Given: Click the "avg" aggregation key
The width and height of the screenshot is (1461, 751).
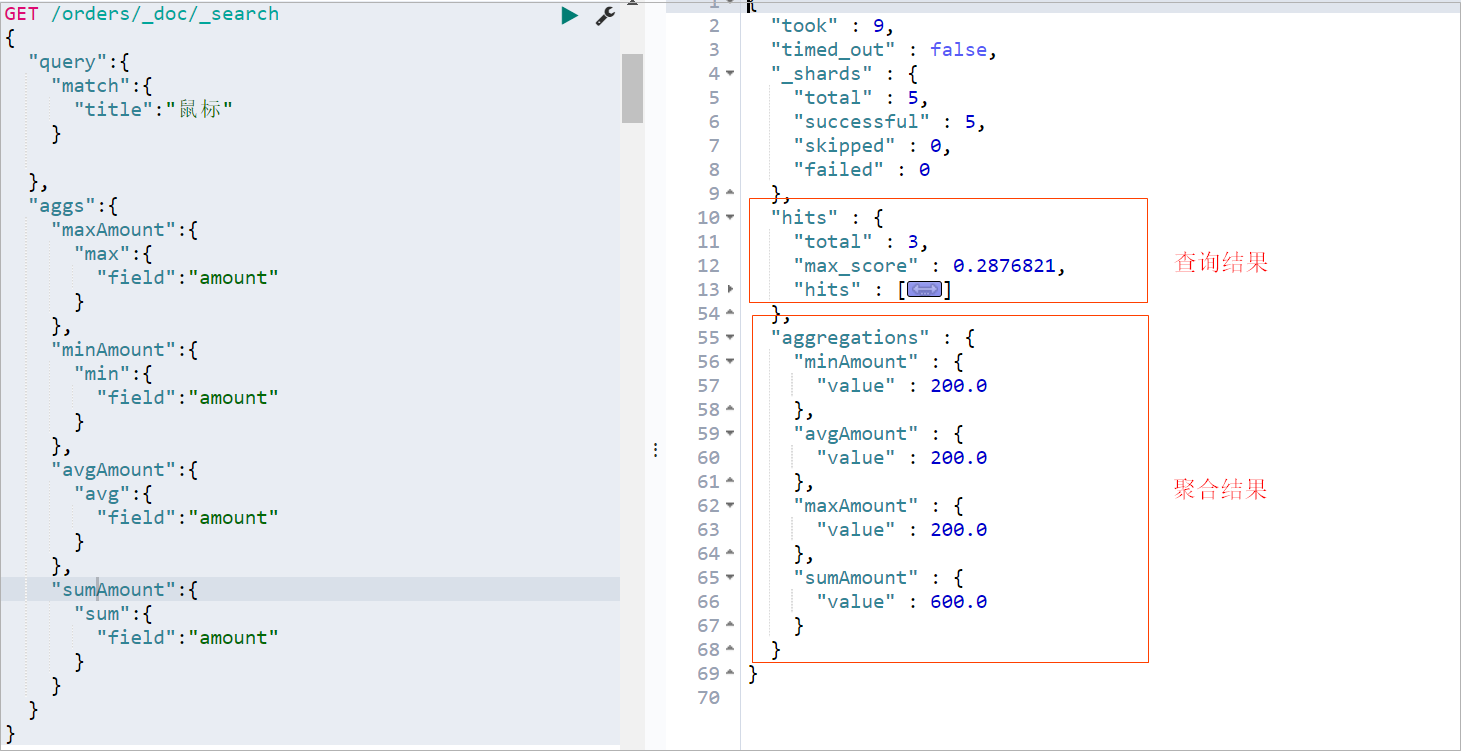Looking at the screenshot, I should point(102,494).
